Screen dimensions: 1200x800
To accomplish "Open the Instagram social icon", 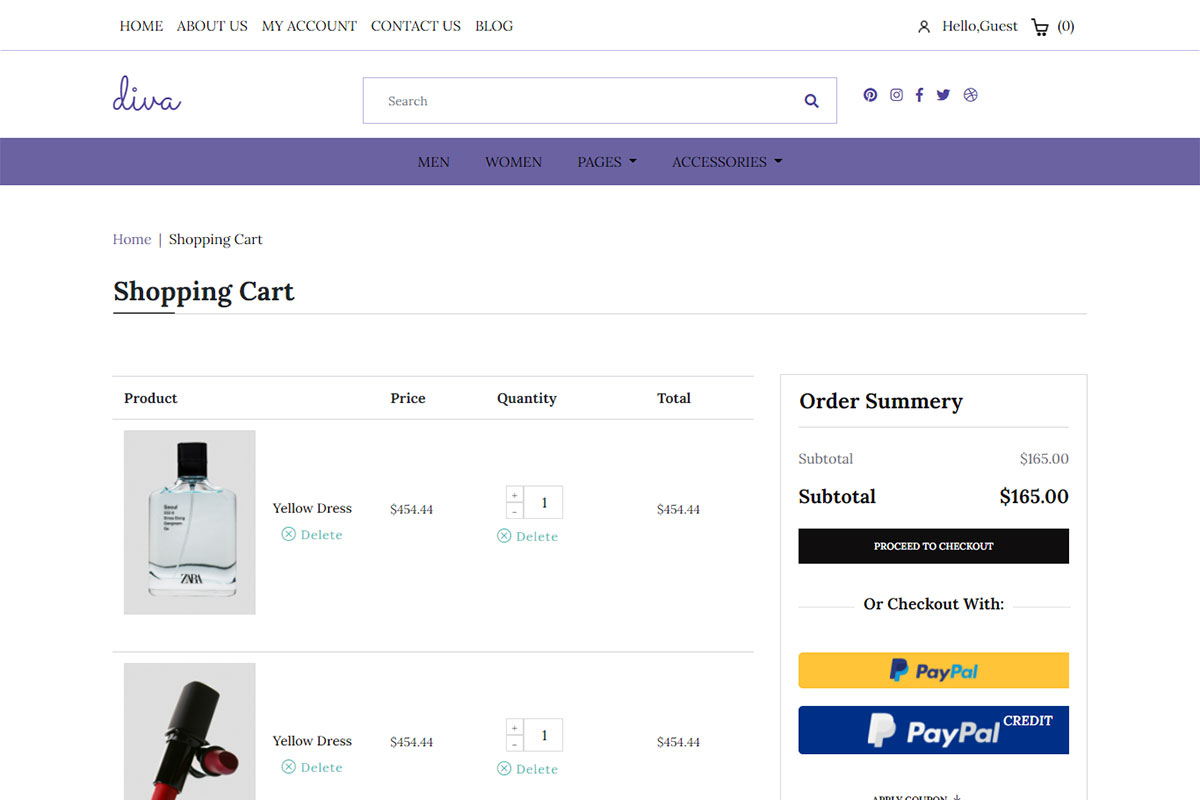I will click(x=896, y=95).
